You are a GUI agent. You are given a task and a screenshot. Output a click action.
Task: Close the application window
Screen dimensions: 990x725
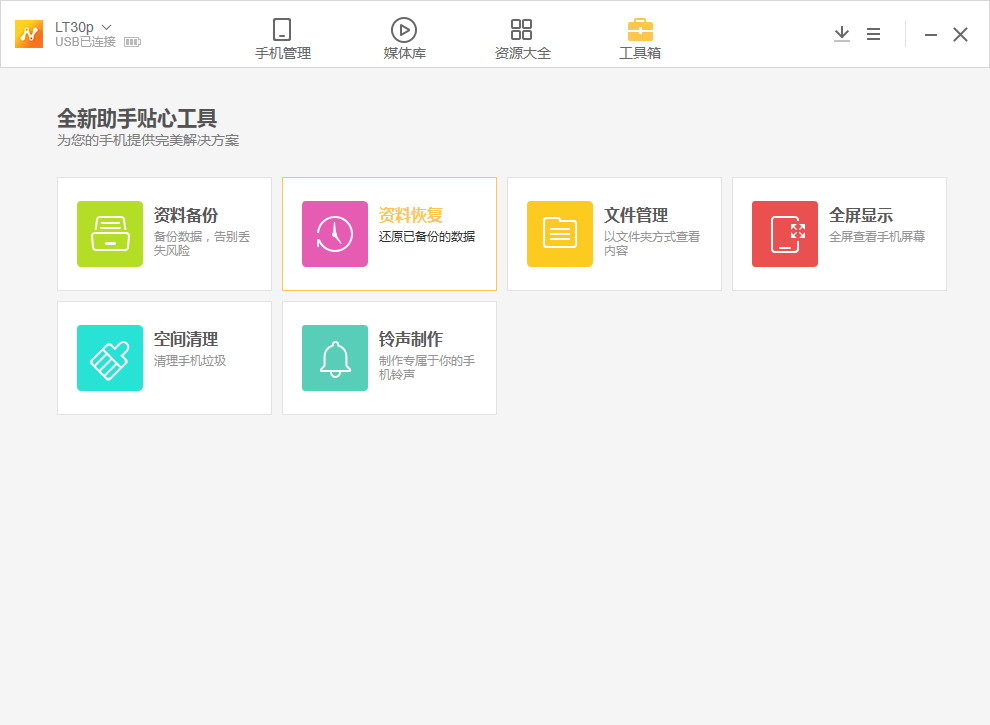tap(960, 34)
